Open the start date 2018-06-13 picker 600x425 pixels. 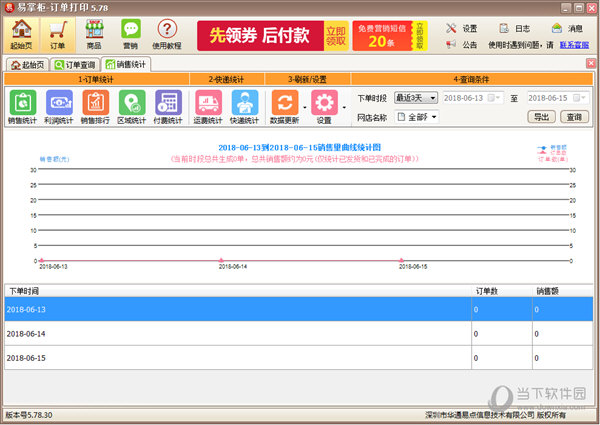[473, 98]
